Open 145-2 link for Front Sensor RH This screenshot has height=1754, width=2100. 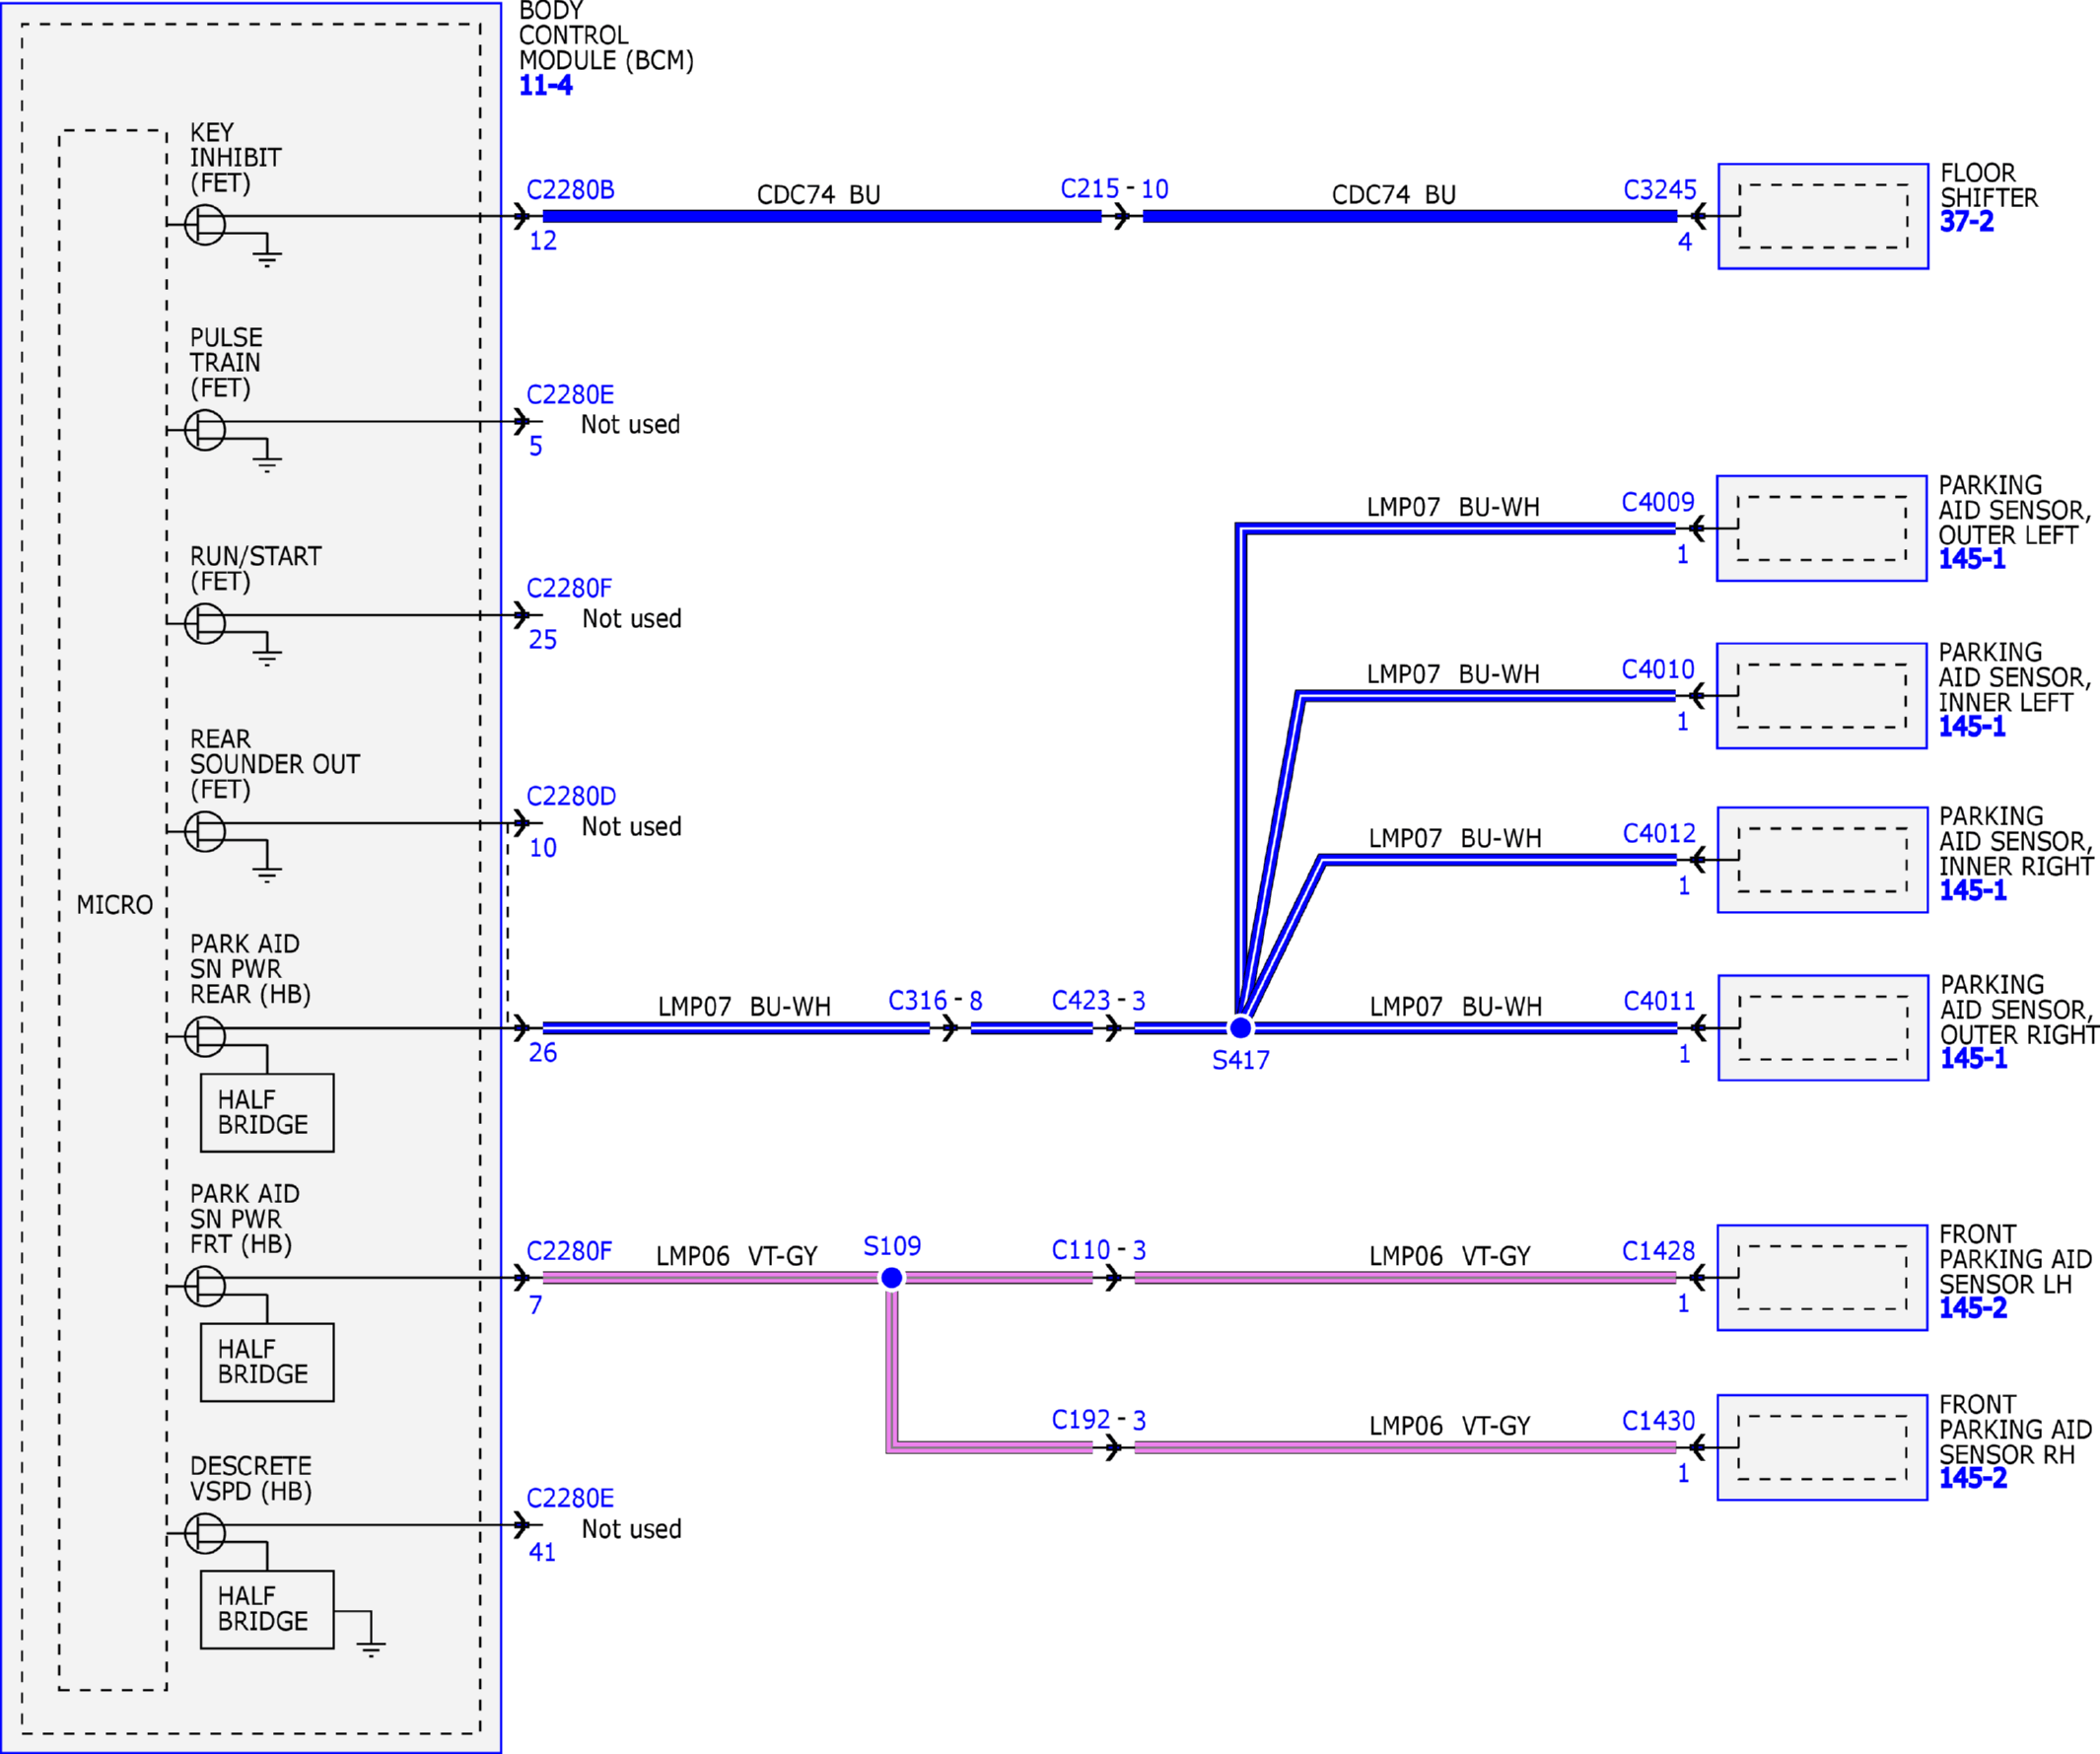(1973, 1478)
